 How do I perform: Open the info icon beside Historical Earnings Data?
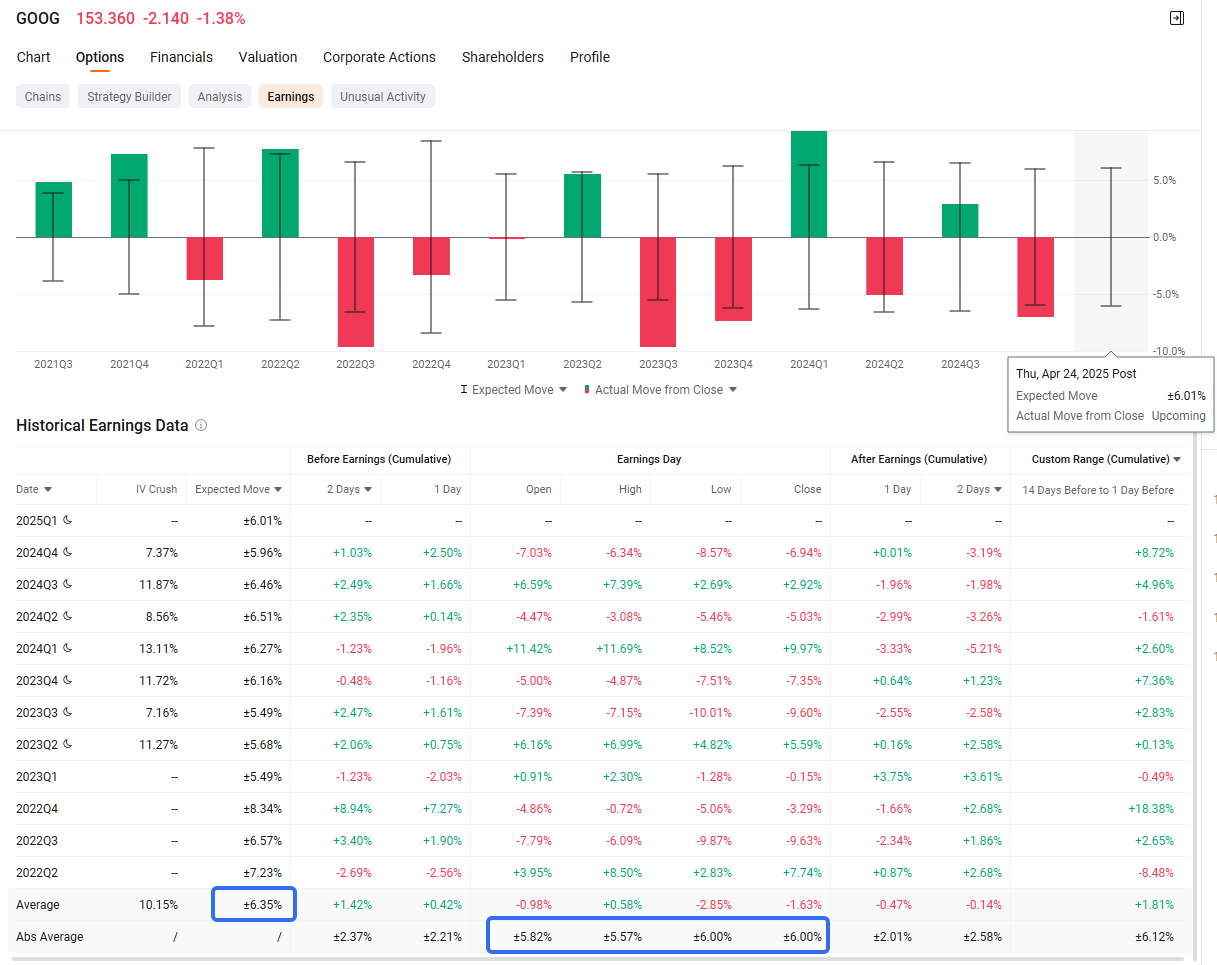point(201,425)
